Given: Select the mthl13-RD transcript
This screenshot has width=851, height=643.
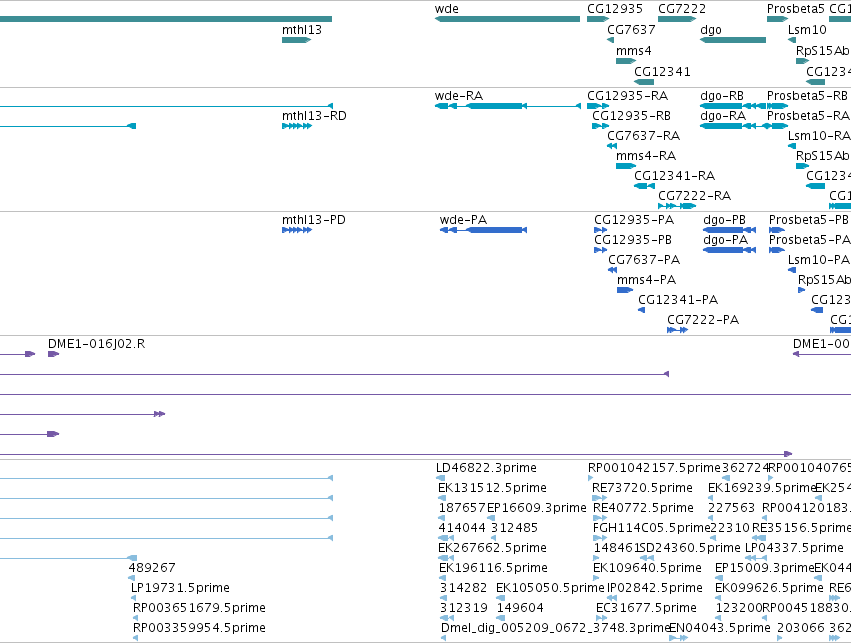Looking at the screenshot, I should pos(297,126).
